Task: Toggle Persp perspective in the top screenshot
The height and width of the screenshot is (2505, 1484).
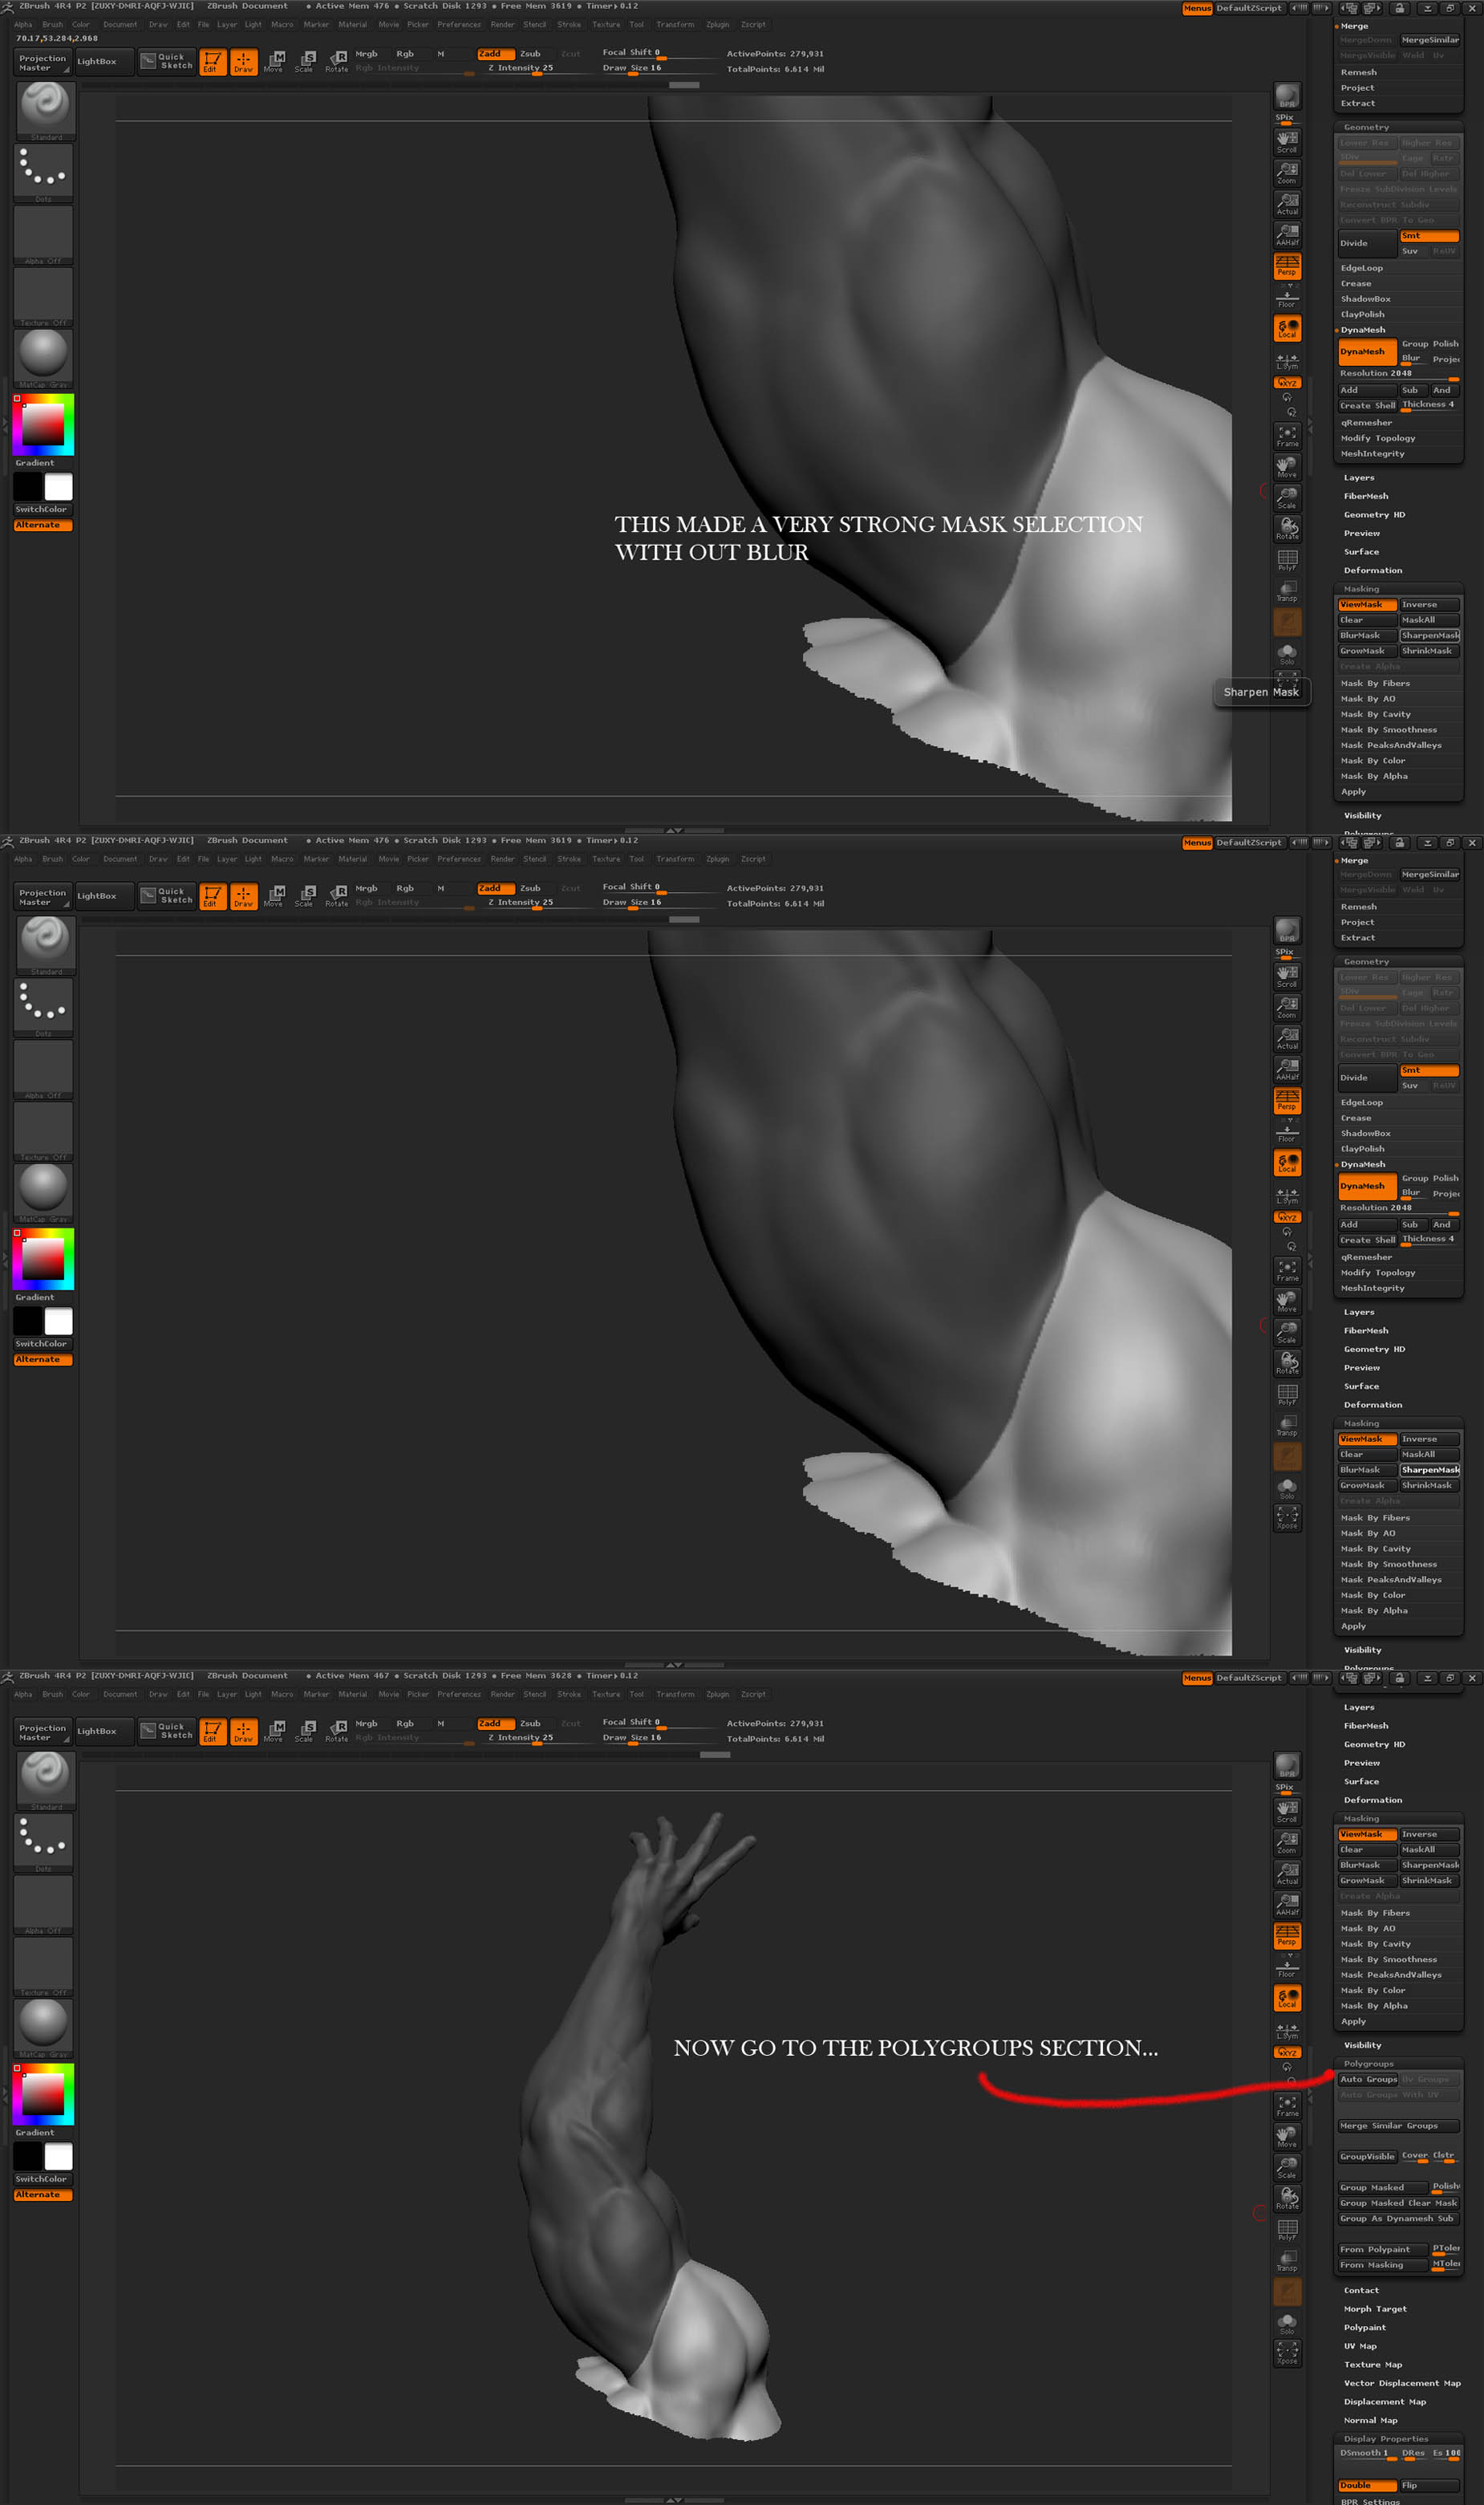Action: click(1287, 266)
